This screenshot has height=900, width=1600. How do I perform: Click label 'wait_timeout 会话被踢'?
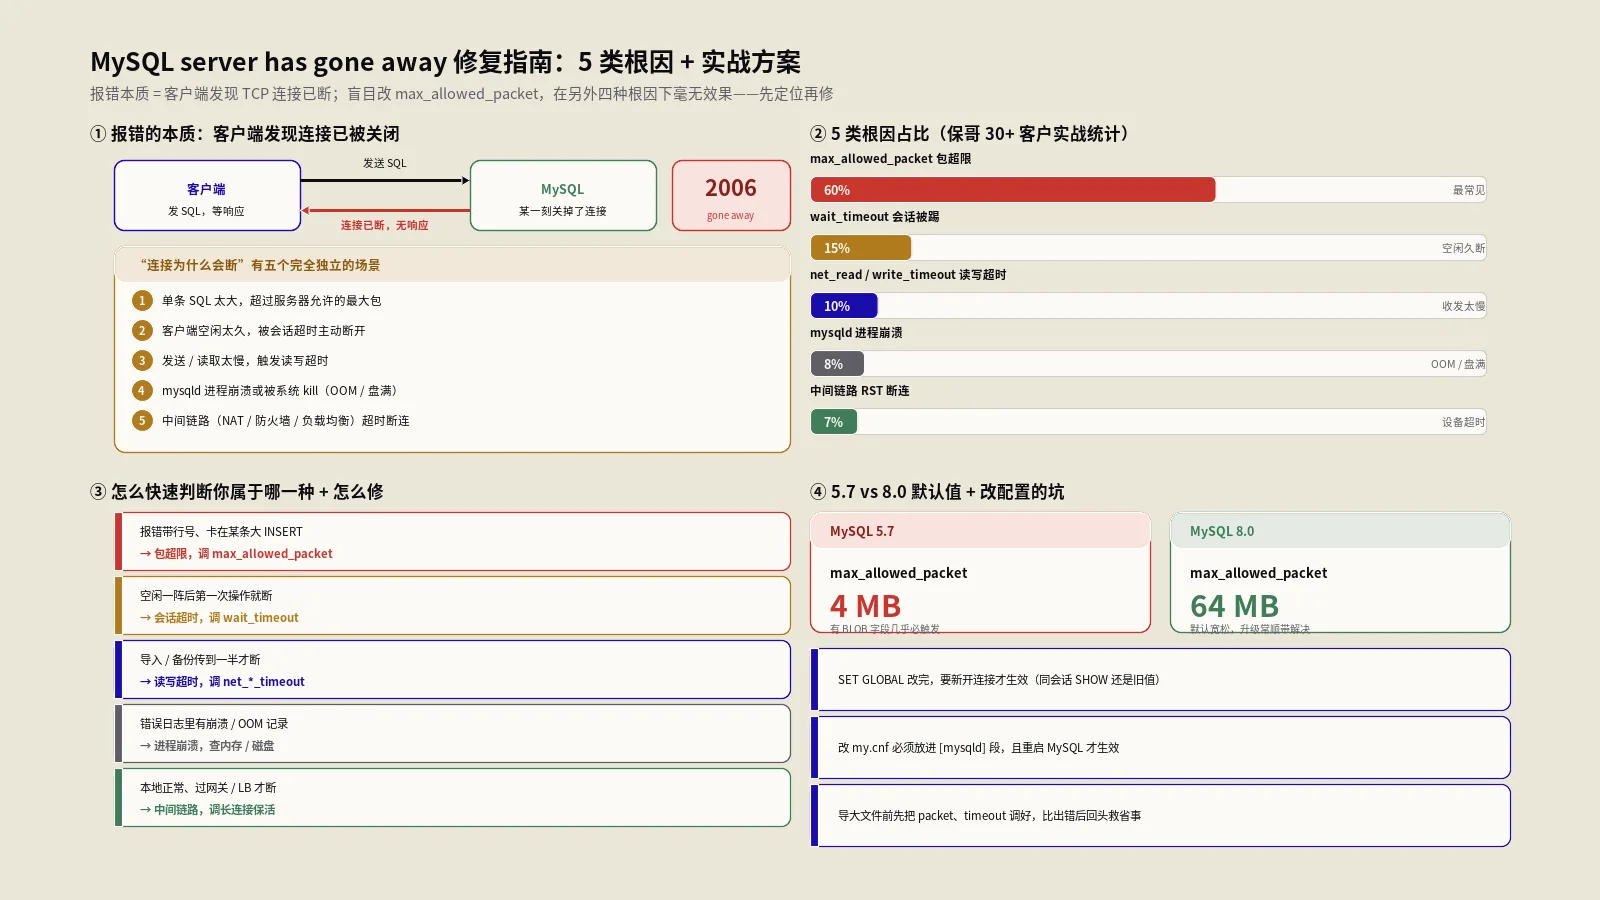[x=874, y=217]
